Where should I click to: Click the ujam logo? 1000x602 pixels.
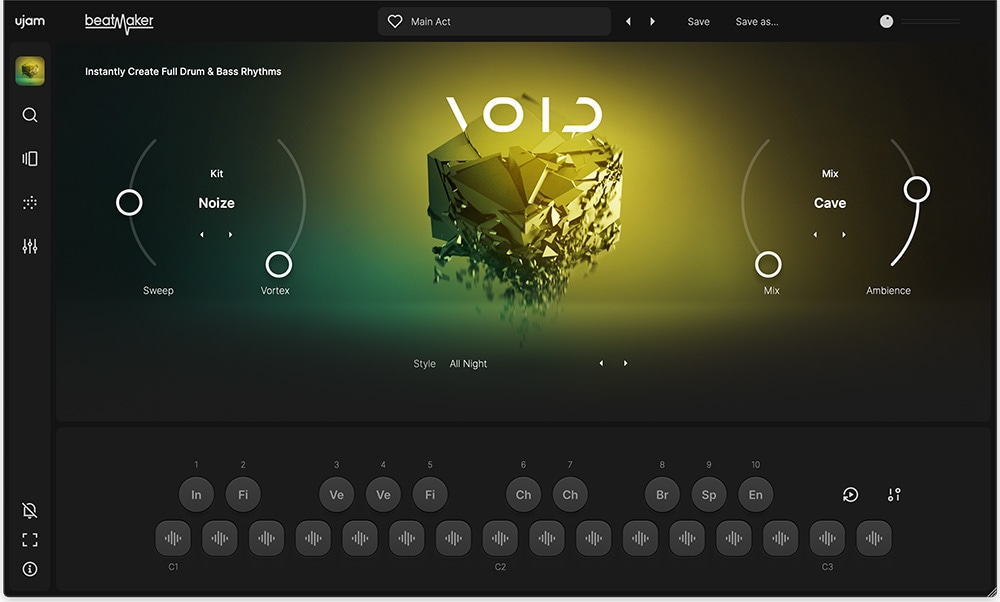pyautogui.click(x=30, y=21)
